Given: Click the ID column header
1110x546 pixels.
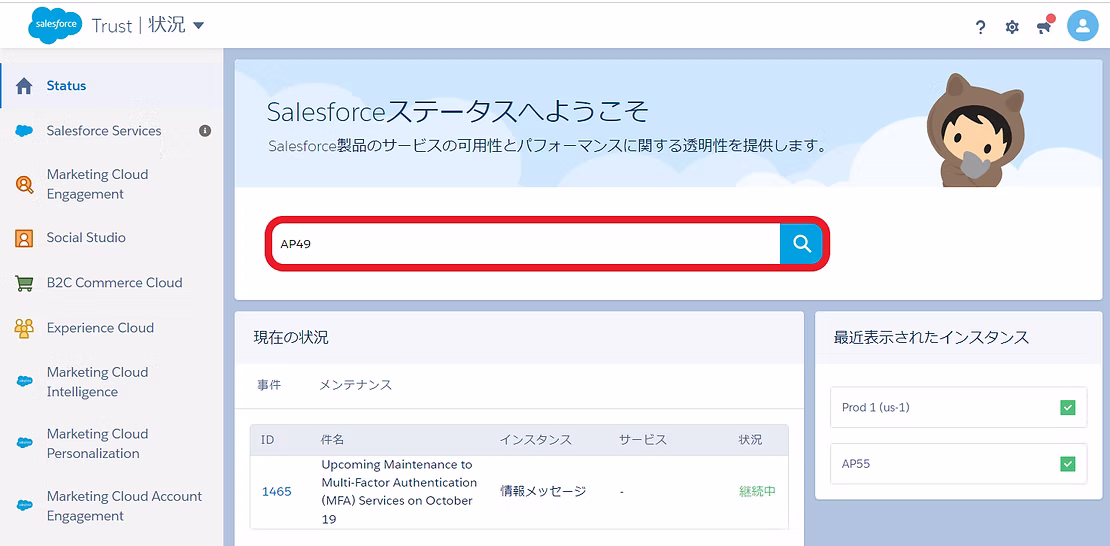Looking at the screenshot, I should [268, 440].
